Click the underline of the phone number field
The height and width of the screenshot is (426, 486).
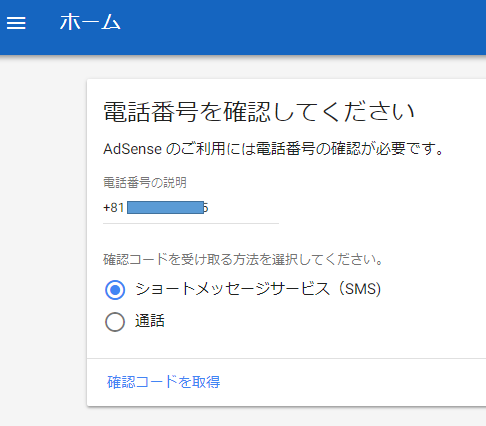[x=191, y=224]
